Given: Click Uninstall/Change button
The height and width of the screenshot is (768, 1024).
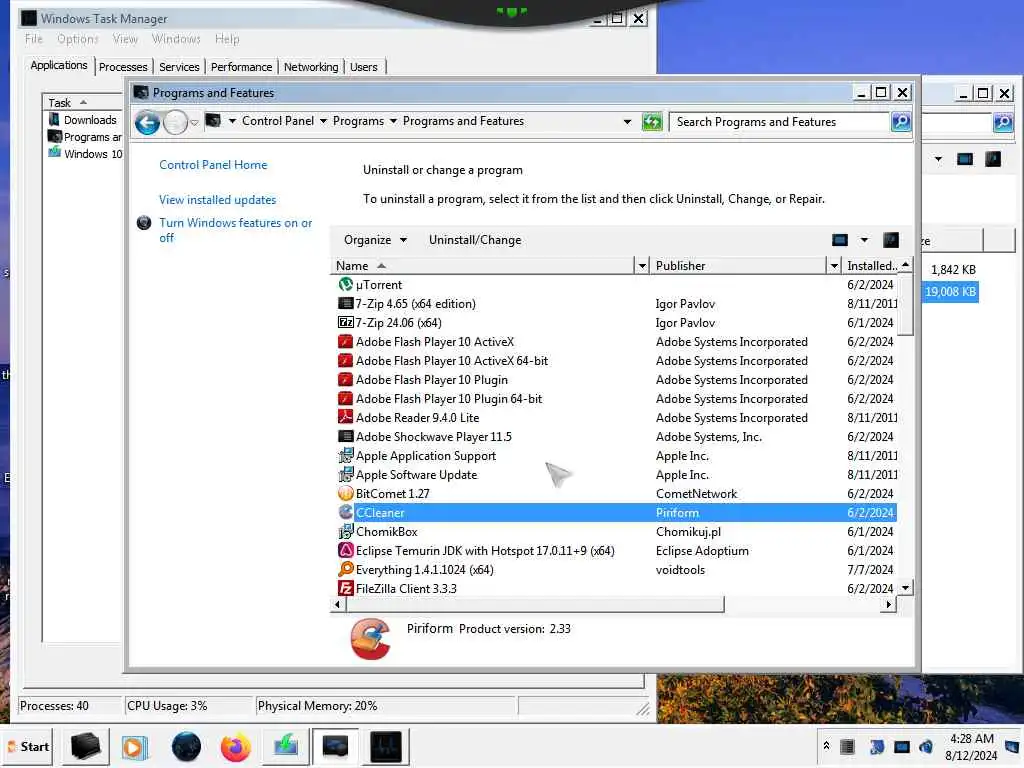Looking at the screenshot, I should click(x=475, y=240).
